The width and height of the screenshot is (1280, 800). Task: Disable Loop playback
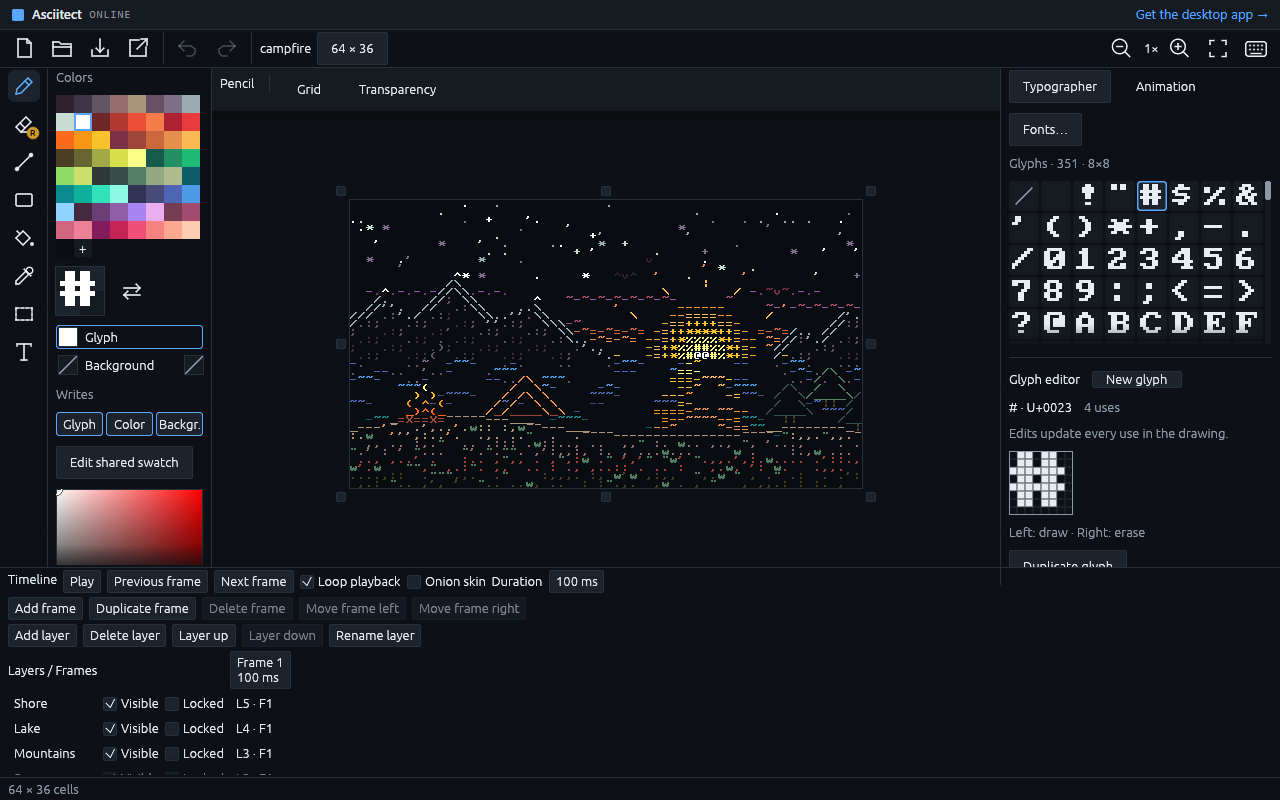click(307, 581)
